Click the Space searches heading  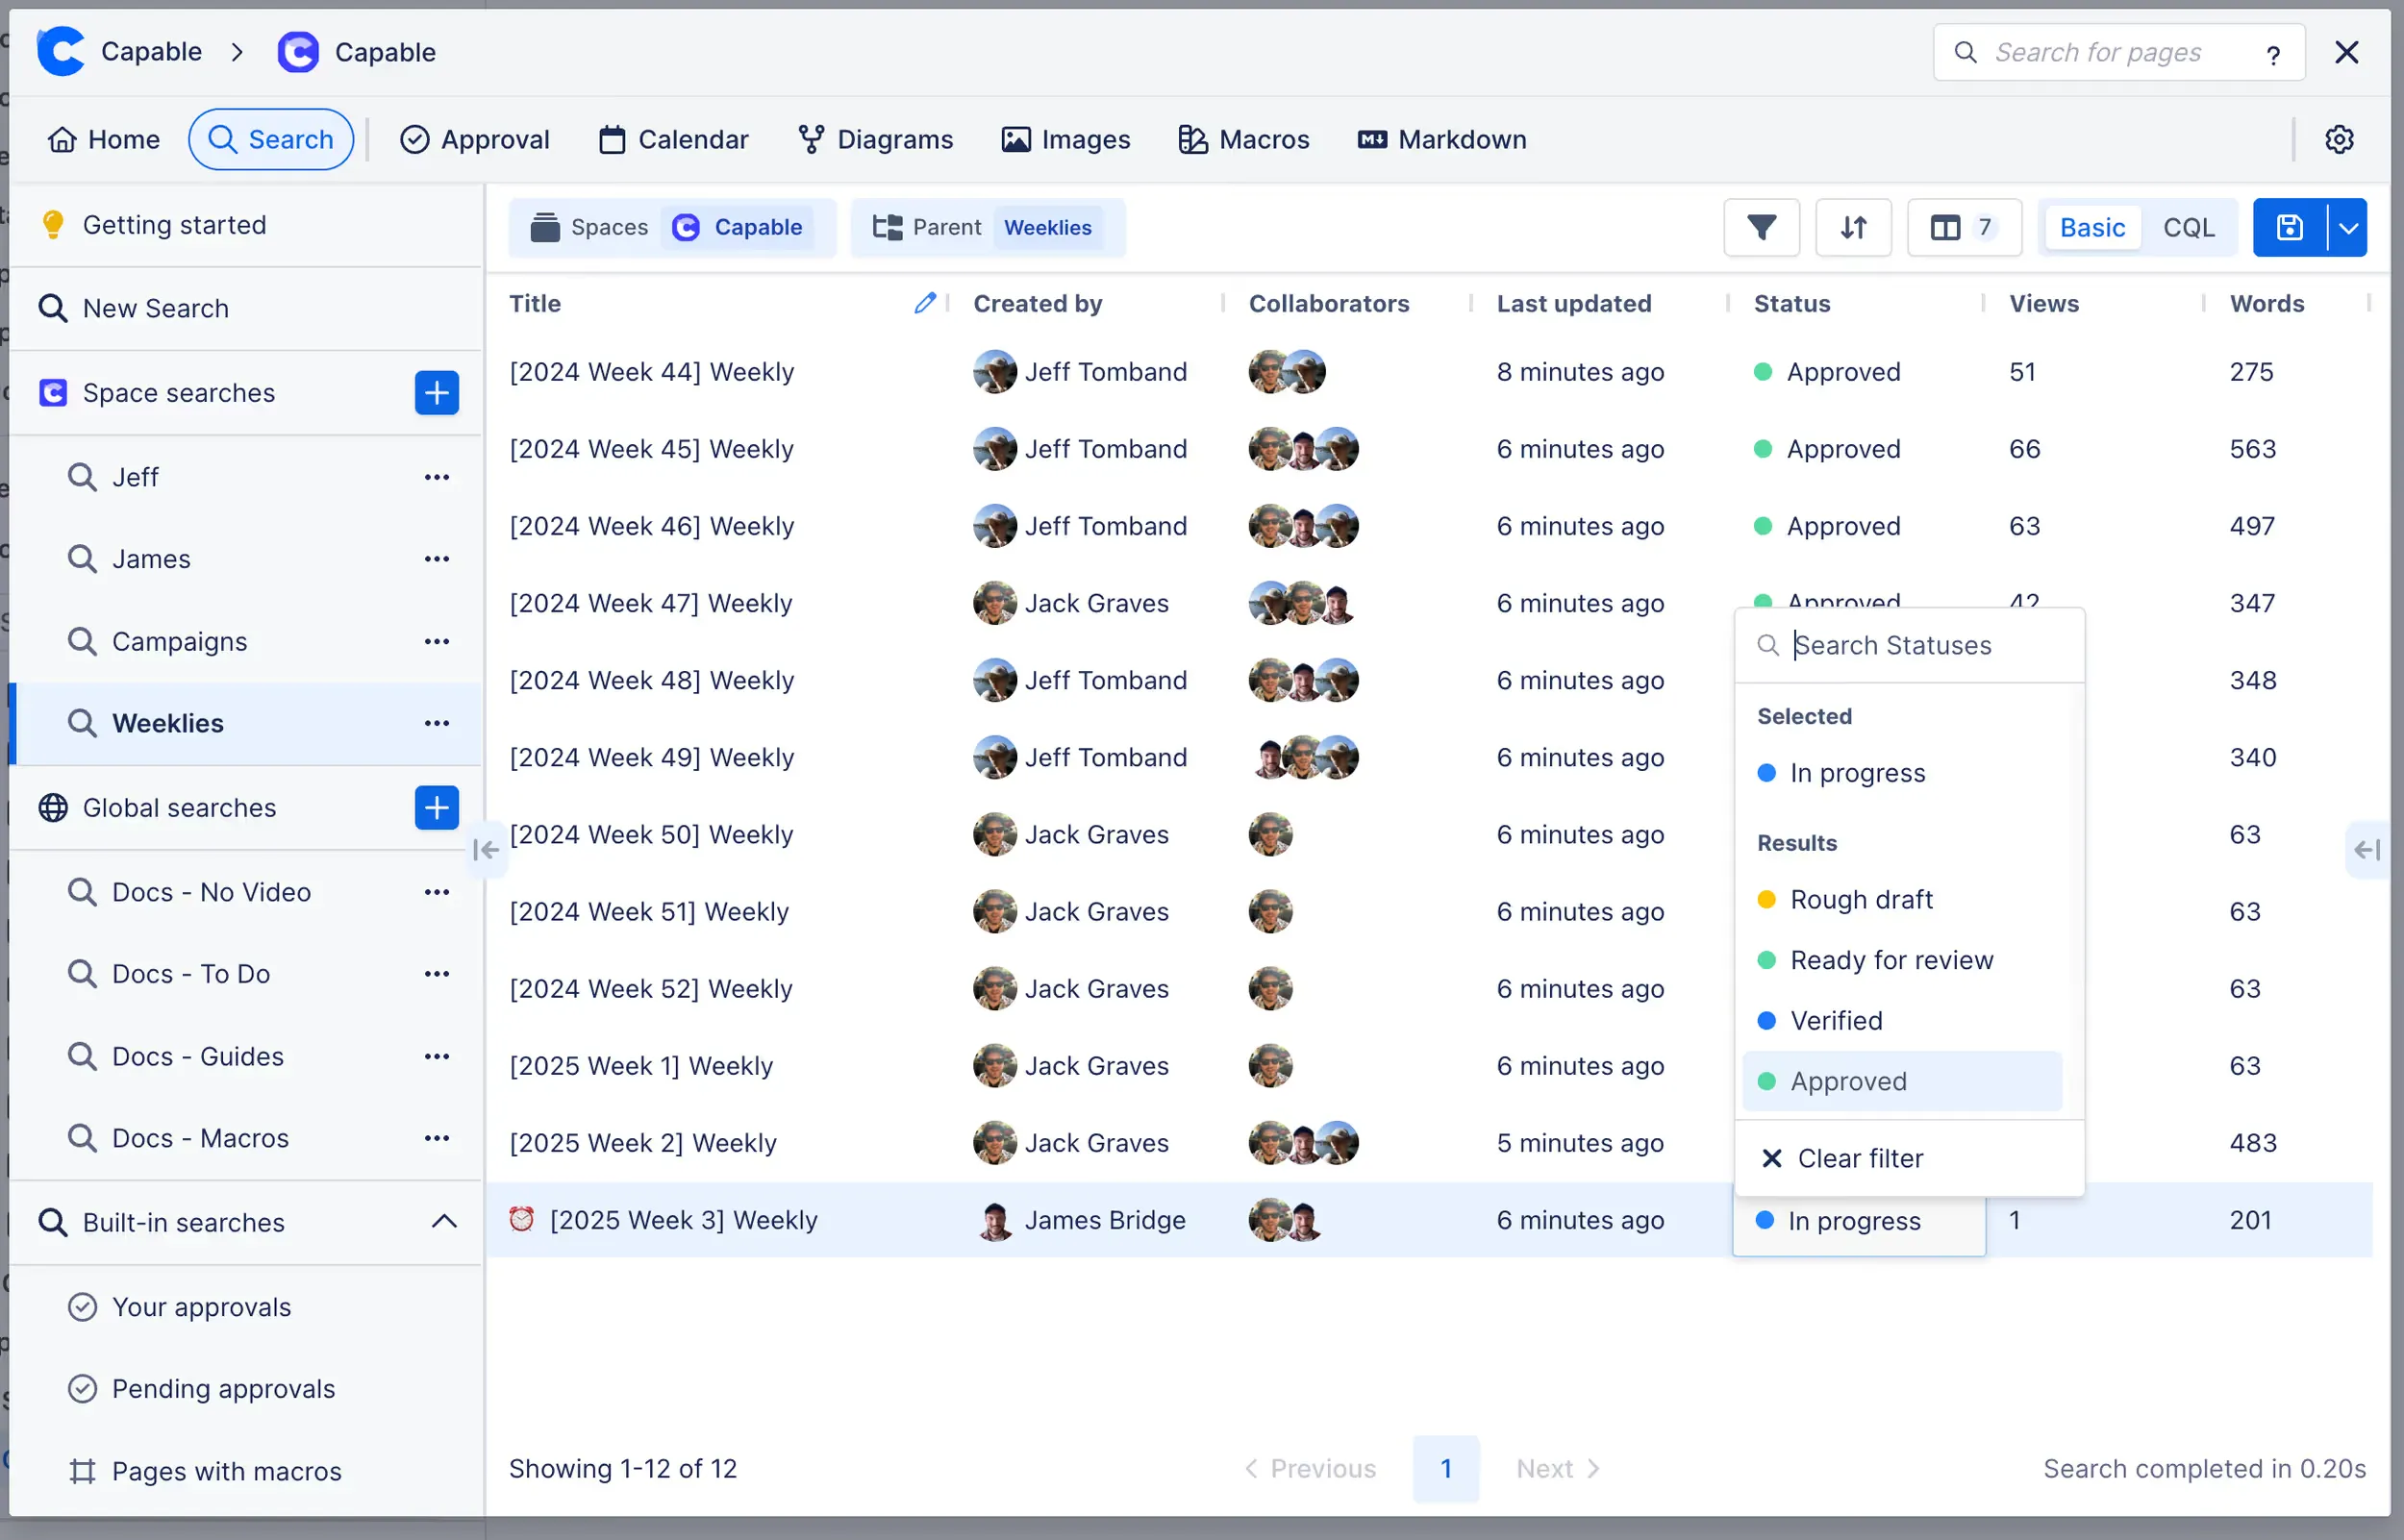tap(179, 393)
